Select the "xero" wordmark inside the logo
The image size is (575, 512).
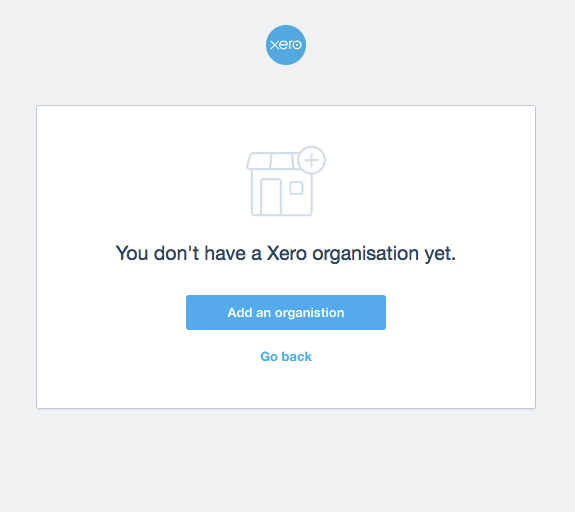[x=286, y=45]
